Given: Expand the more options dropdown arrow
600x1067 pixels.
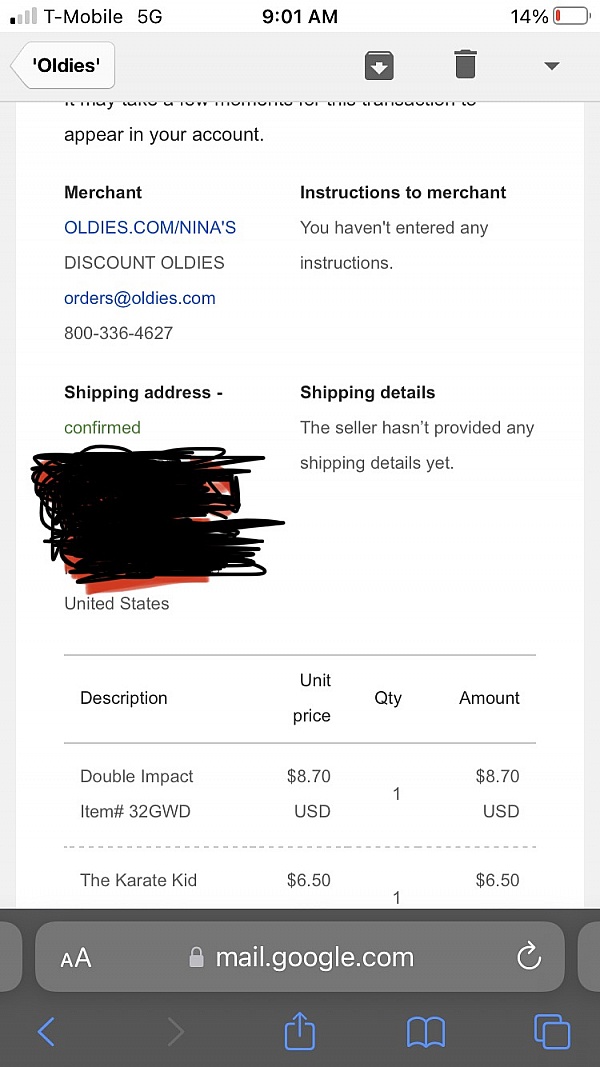Looking at the screenshot, I should click(551, 66).
